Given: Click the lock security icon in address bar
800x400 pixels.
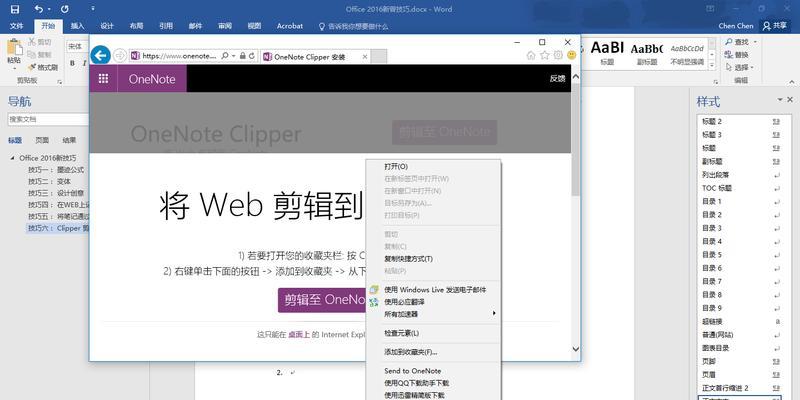Looking at the screenshot, I should click(x=243, y=56).
